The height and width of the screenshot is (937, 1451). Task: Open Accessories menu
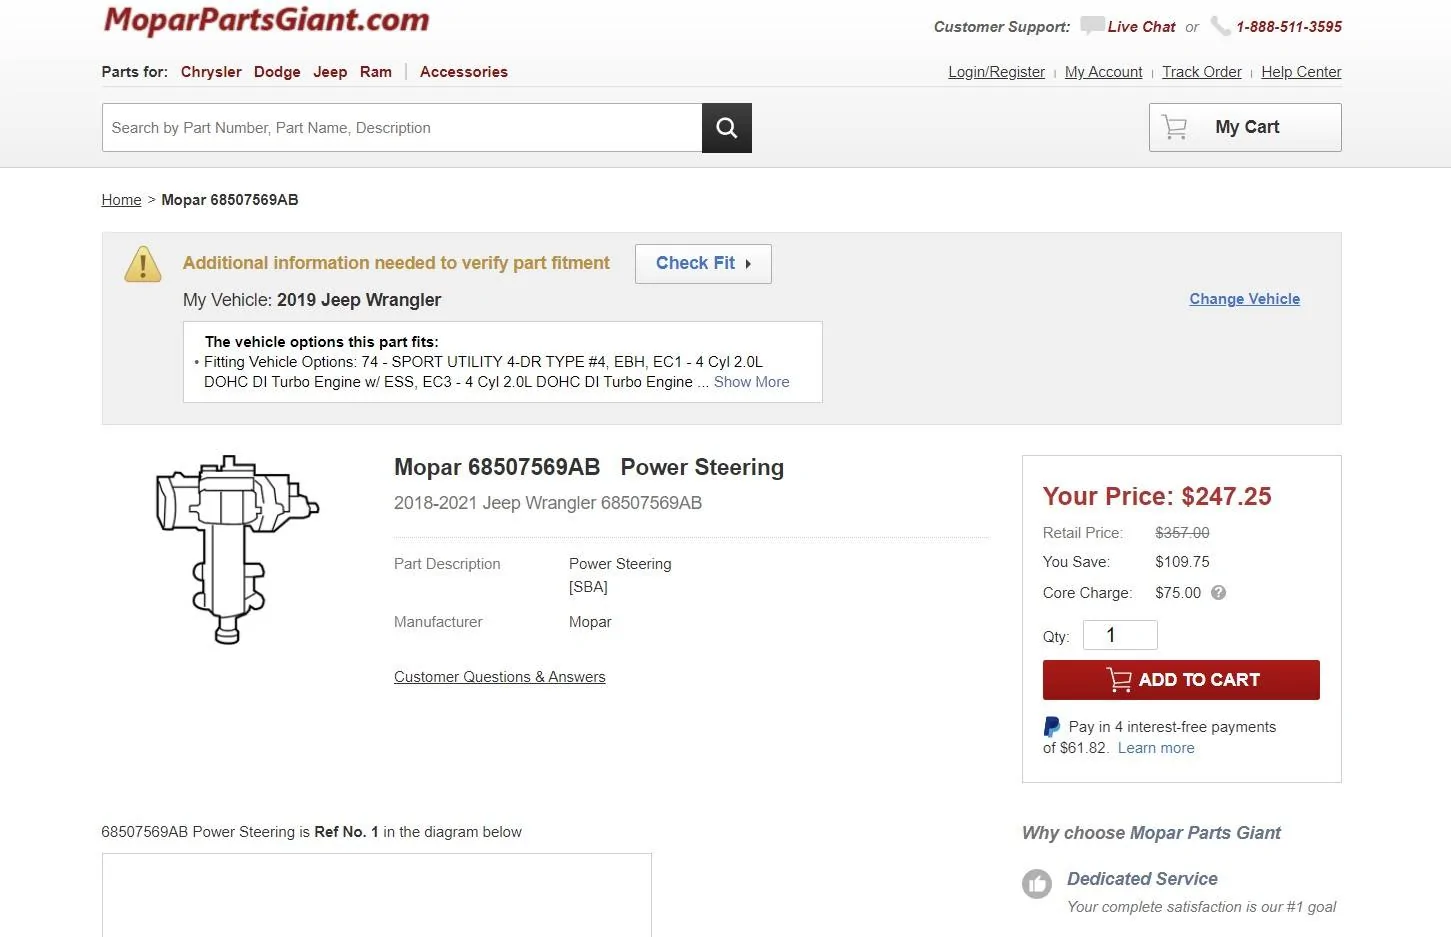464,72
